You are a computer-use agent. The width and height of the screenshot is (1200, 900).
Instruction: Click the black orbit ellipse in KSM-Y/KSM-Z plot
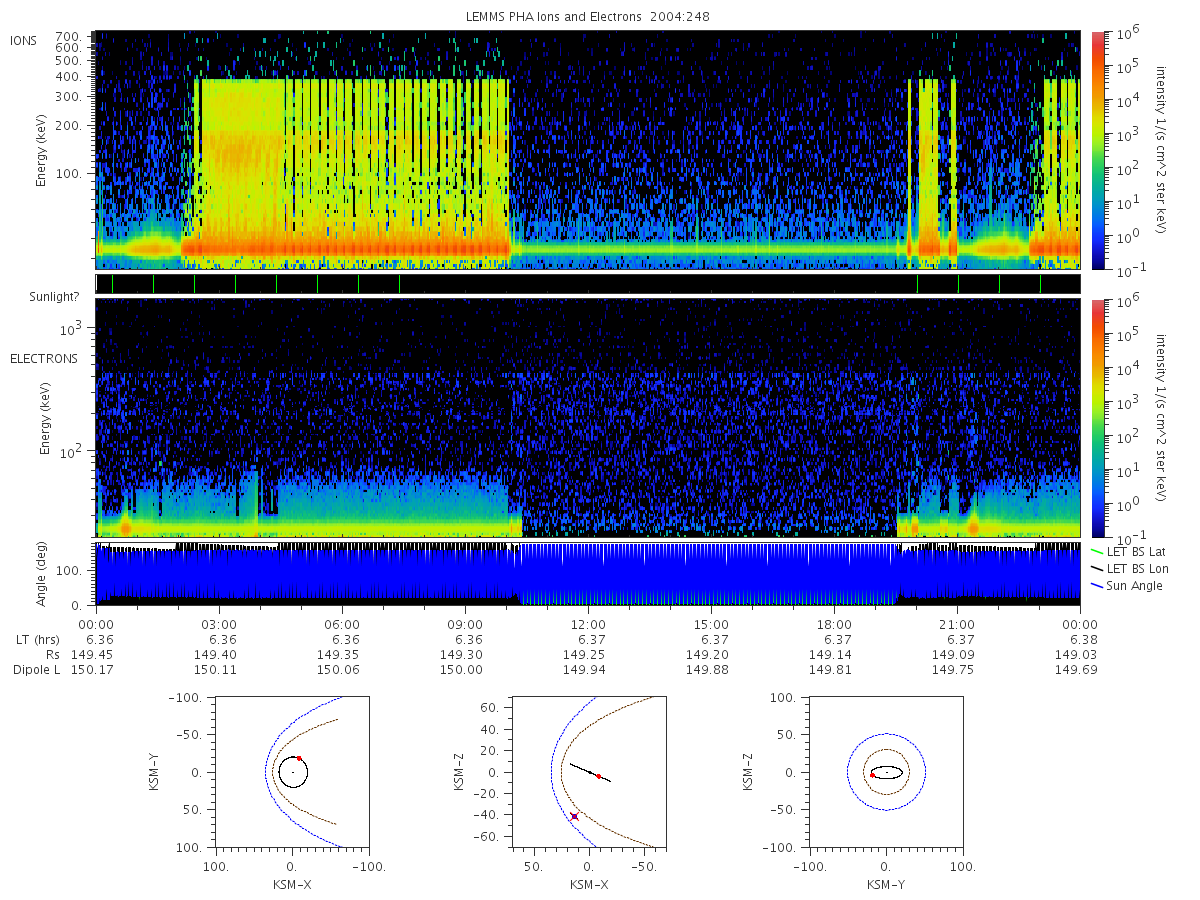tap(886, 772)
